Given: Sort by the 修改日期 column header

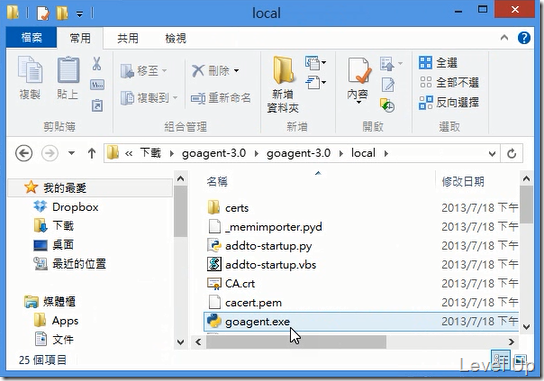Looking at the screenshot, I should [x=463, y=181].
